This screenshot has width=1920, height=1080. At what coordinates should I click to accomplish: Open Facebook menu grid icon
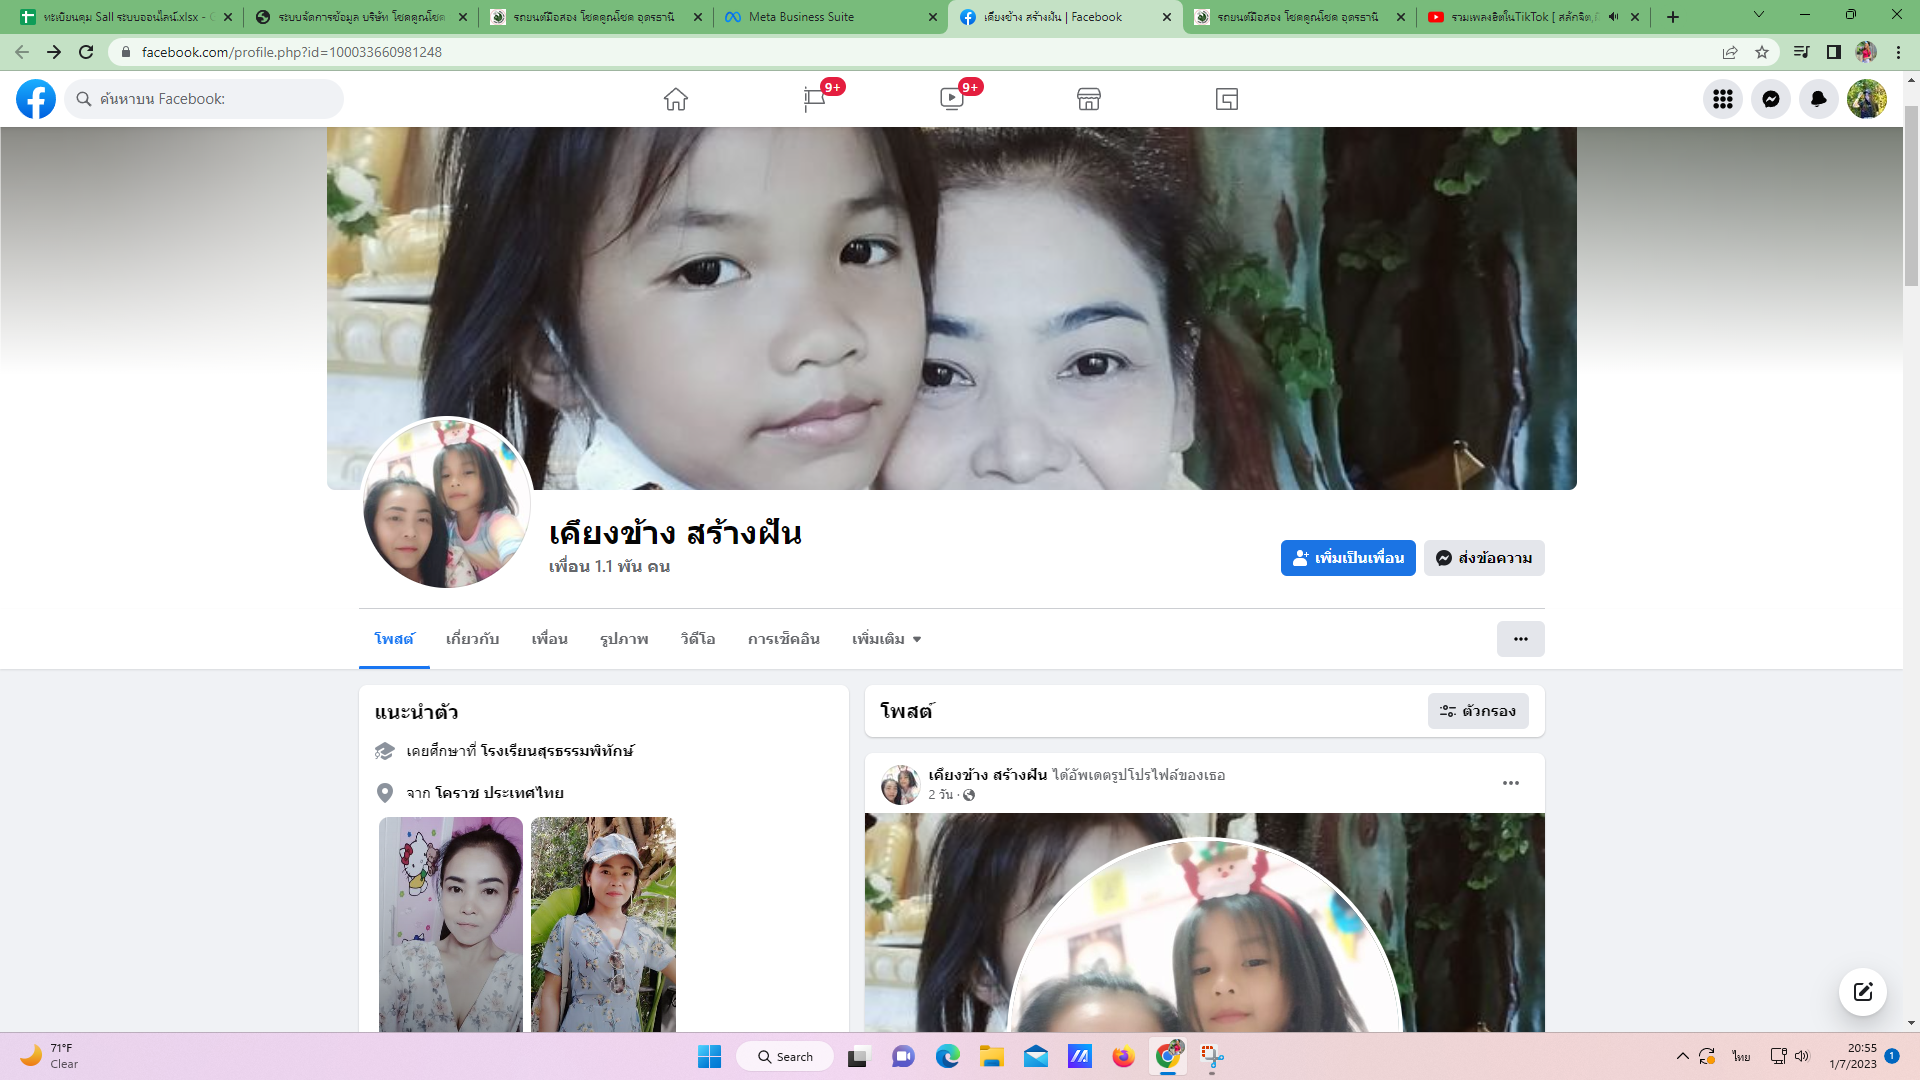point(1722,99)
